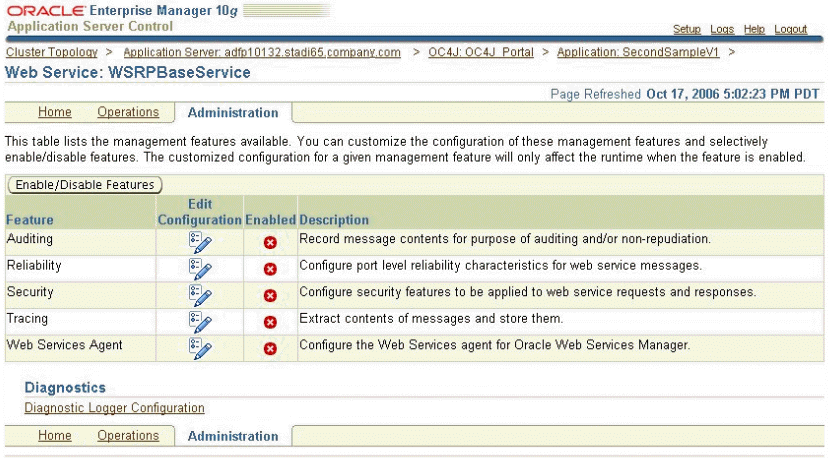Click the Web Service: WSRPBaseService heading

(x=128, y=72)
